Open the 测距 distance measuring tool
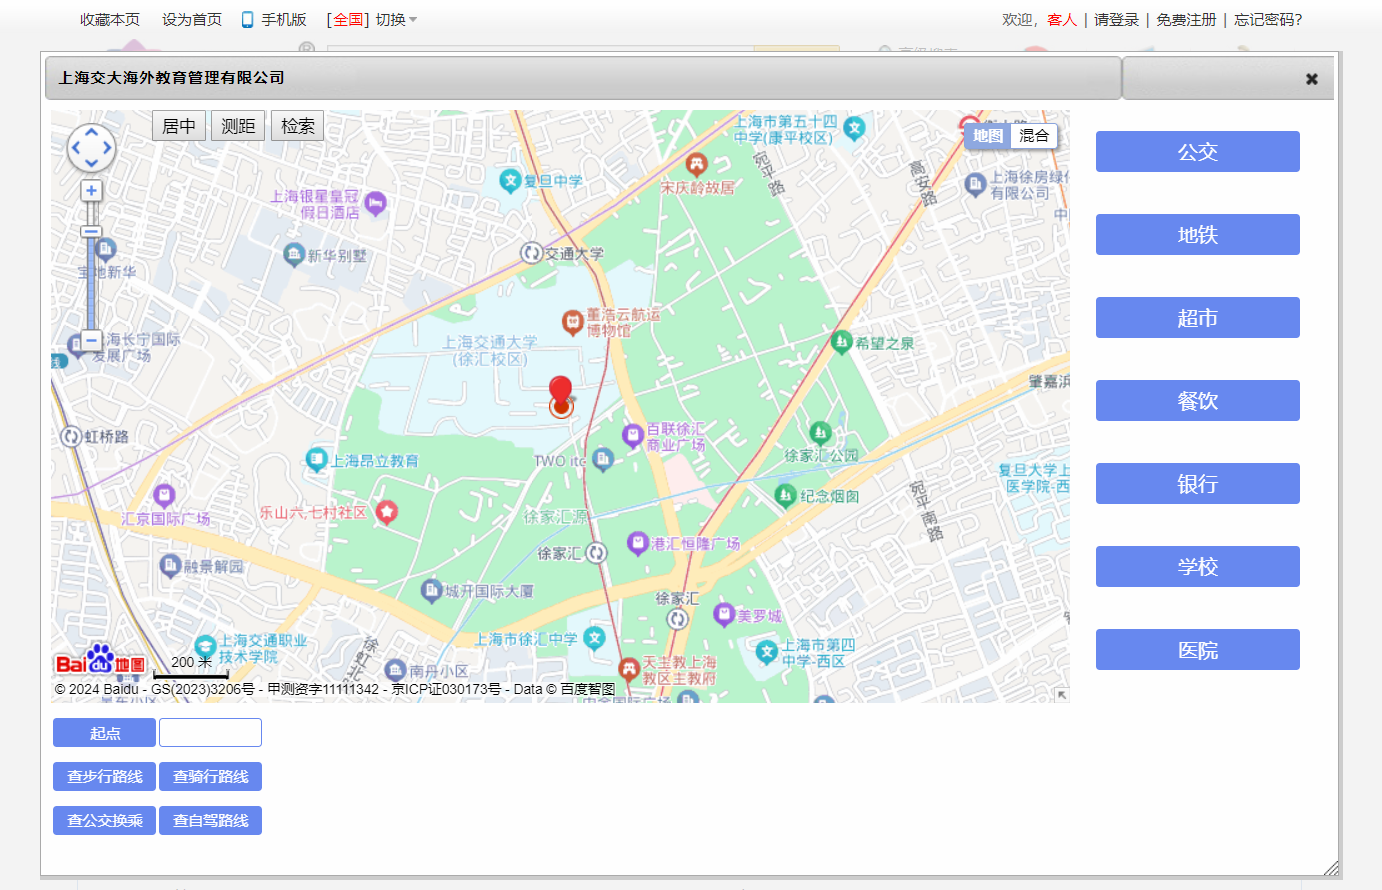This screenshot has width=1382, height=890. [x=238, y=126]
